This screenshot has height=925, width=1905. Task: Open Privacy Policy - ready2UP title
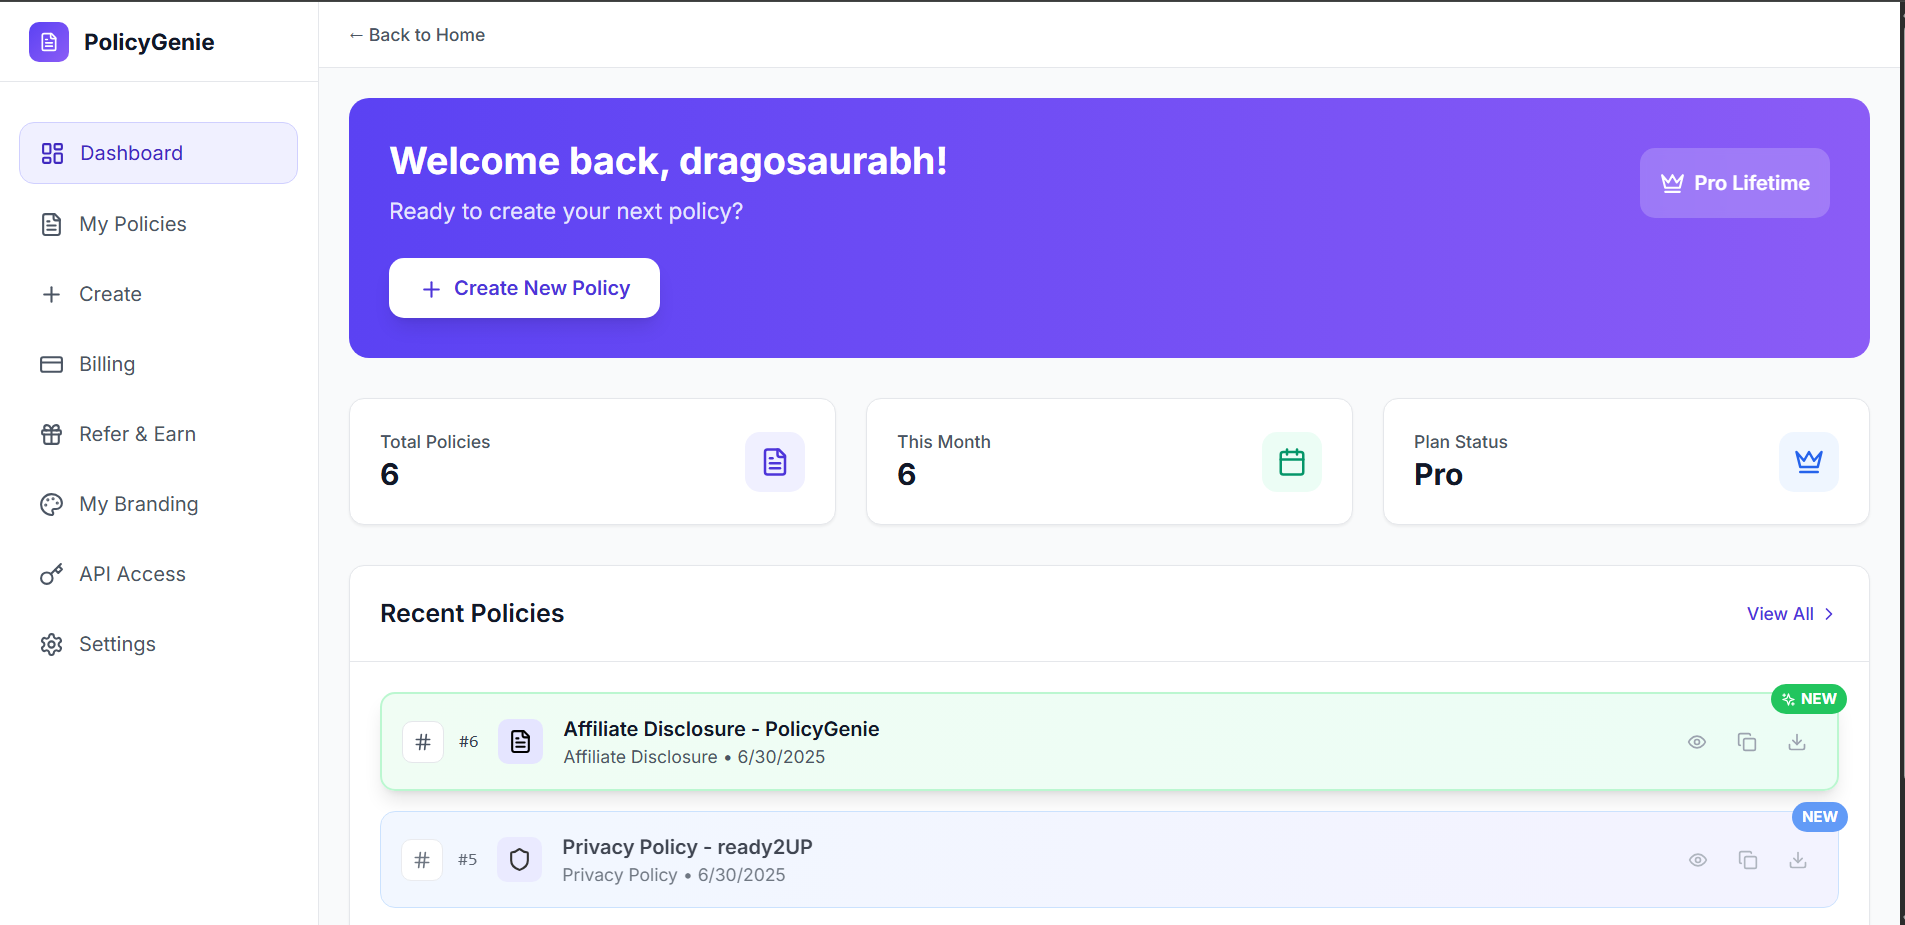click(687, 847)
